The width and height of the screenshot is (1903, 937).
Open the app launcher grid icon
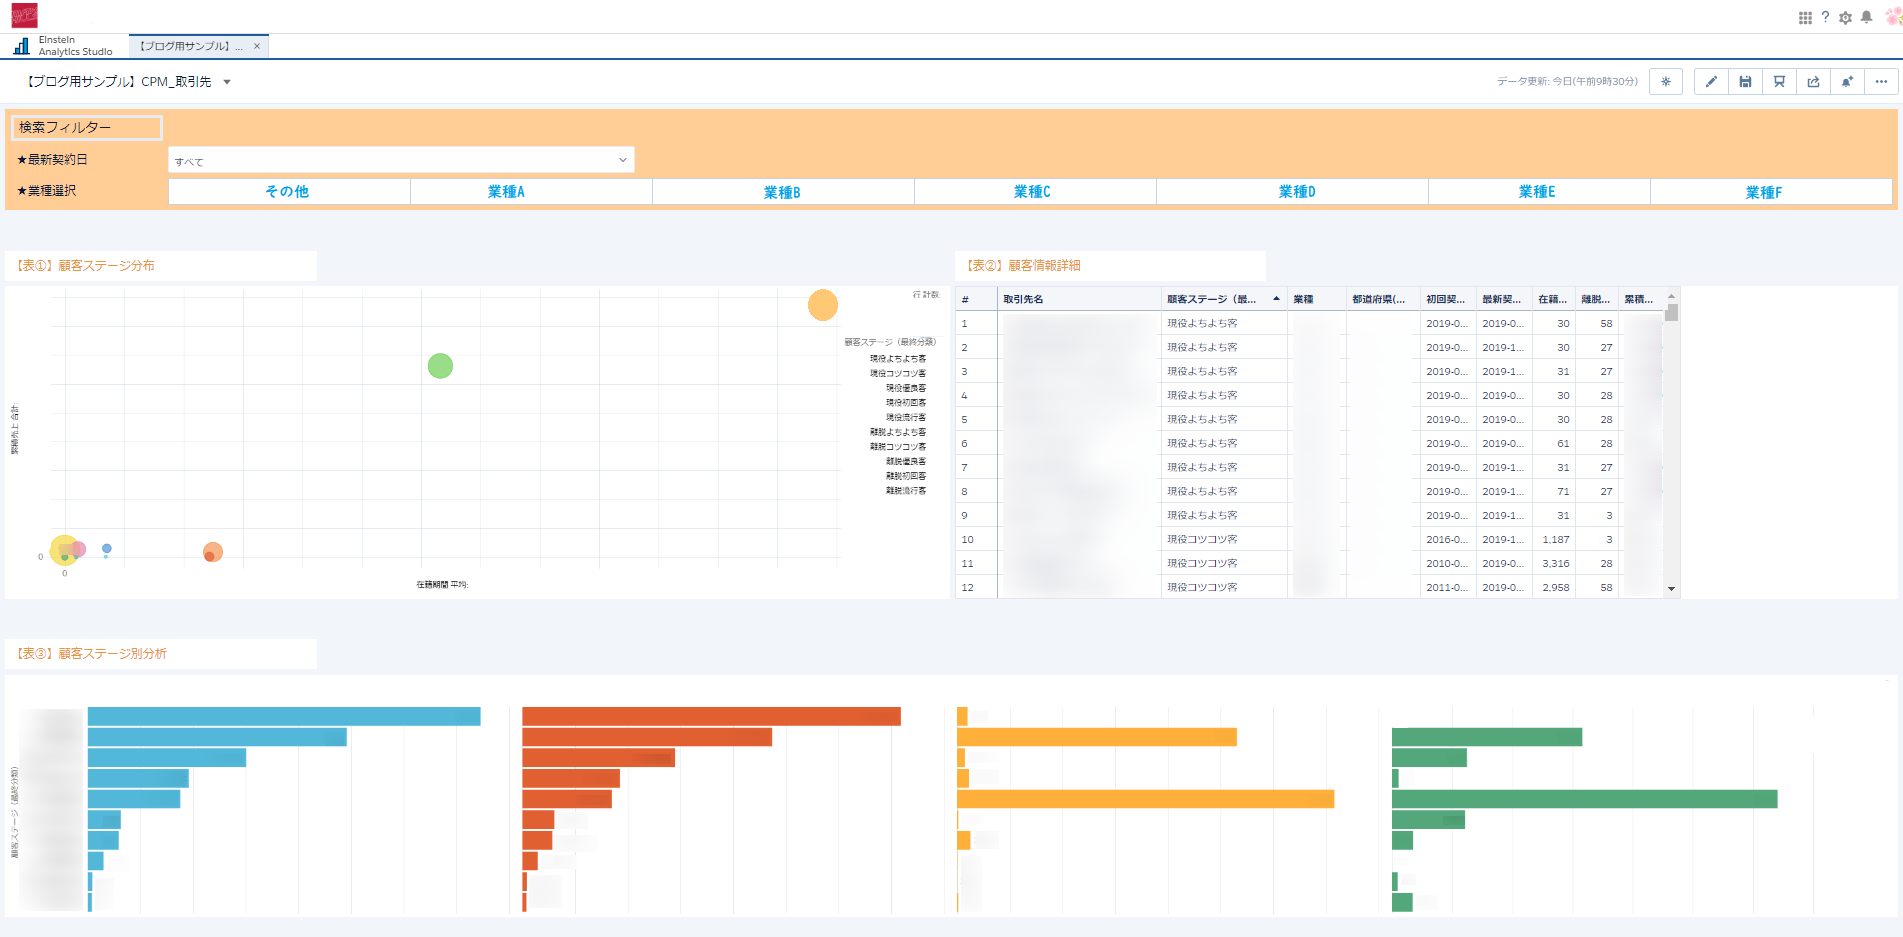[x=1805, y=18]
